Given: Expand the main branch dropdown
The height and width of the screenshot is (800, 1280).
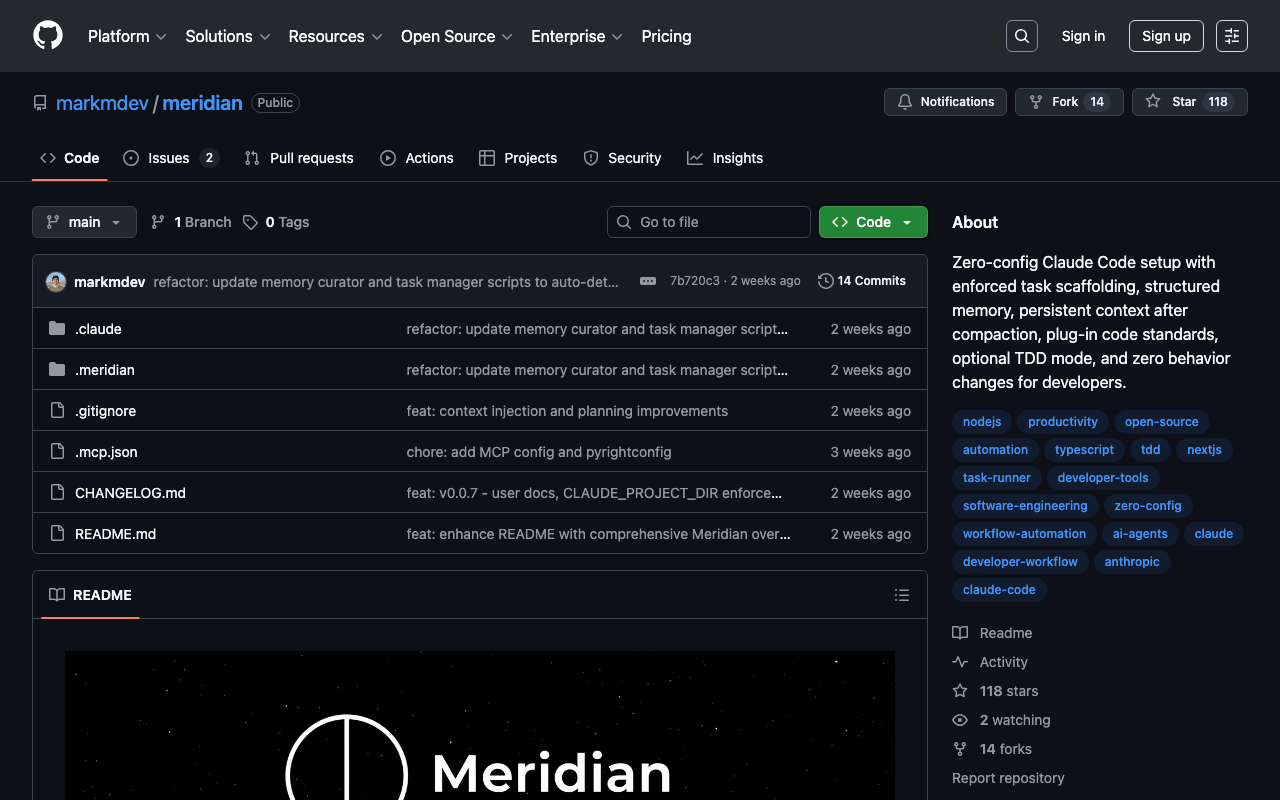Looking at the screenshot, I should click(x=84, y=222).
